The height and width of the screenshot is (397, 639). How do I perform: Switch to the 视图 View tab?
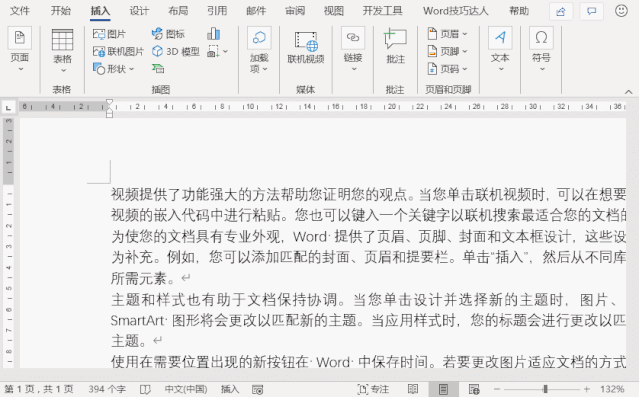334,11
